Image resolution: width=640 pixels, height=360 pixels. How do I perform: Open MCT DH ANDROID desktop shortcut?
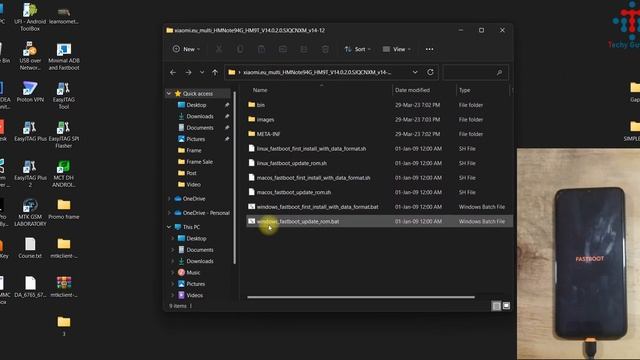(x=64, y=174)
